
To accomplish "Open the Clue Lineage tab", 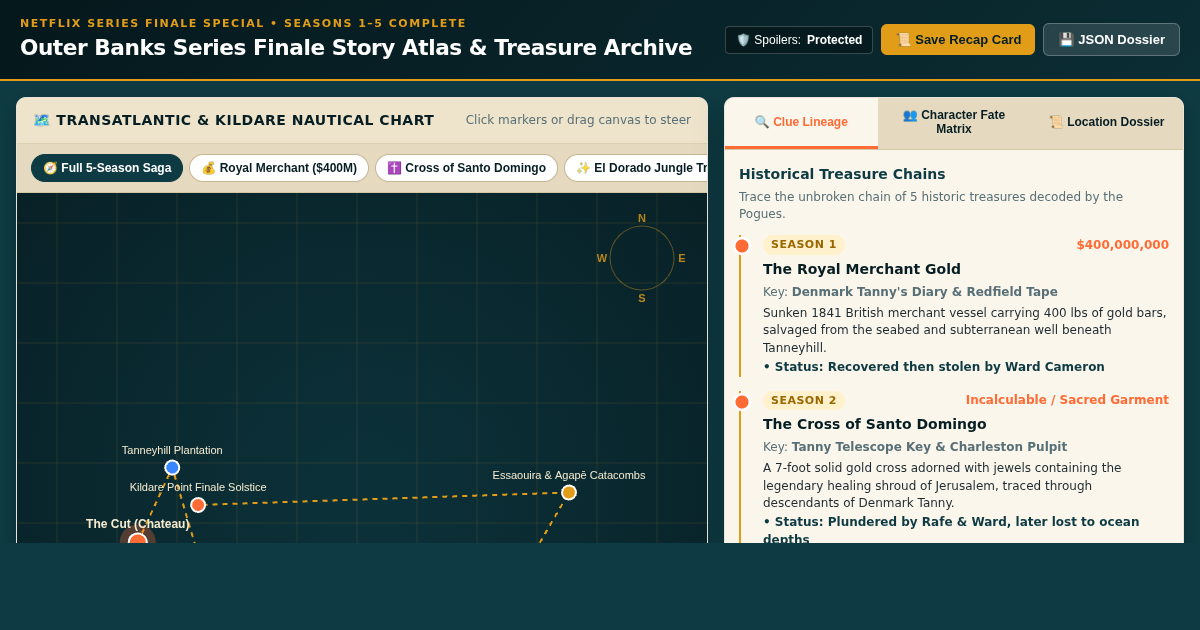I will click(x=801, y=123).
